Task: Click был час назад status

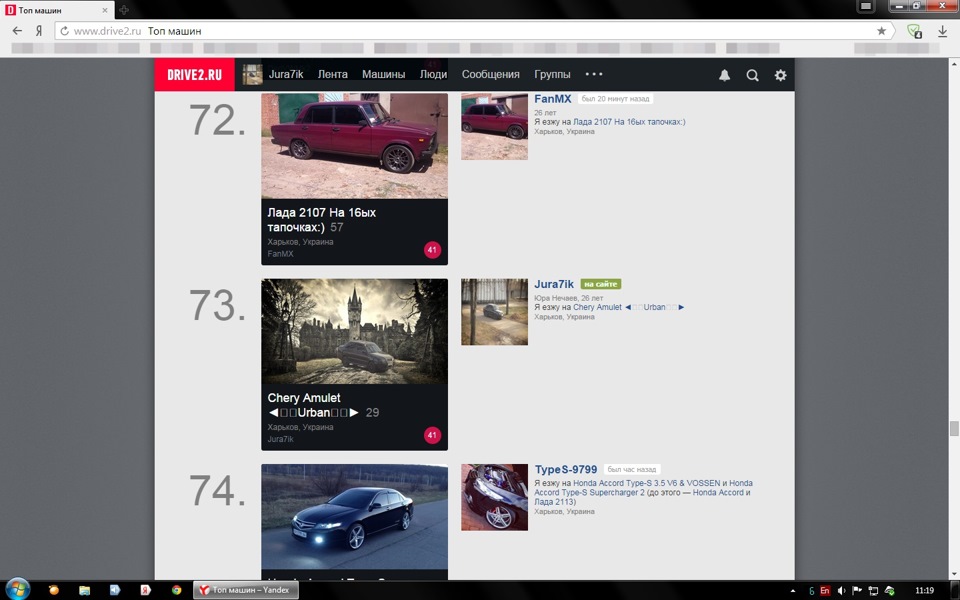Action: click(632, 470)
